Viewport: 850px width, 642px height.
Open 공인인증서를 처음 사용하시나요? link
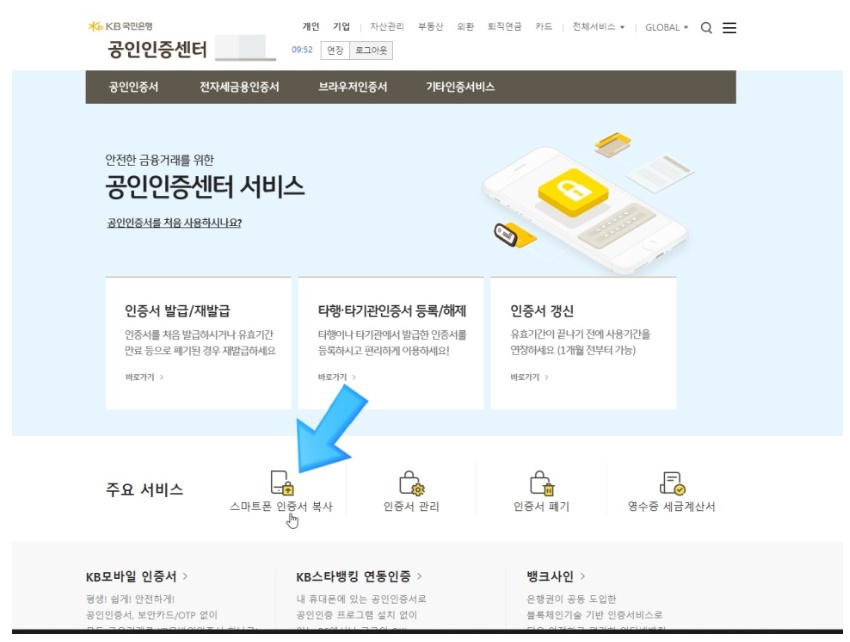174,223
